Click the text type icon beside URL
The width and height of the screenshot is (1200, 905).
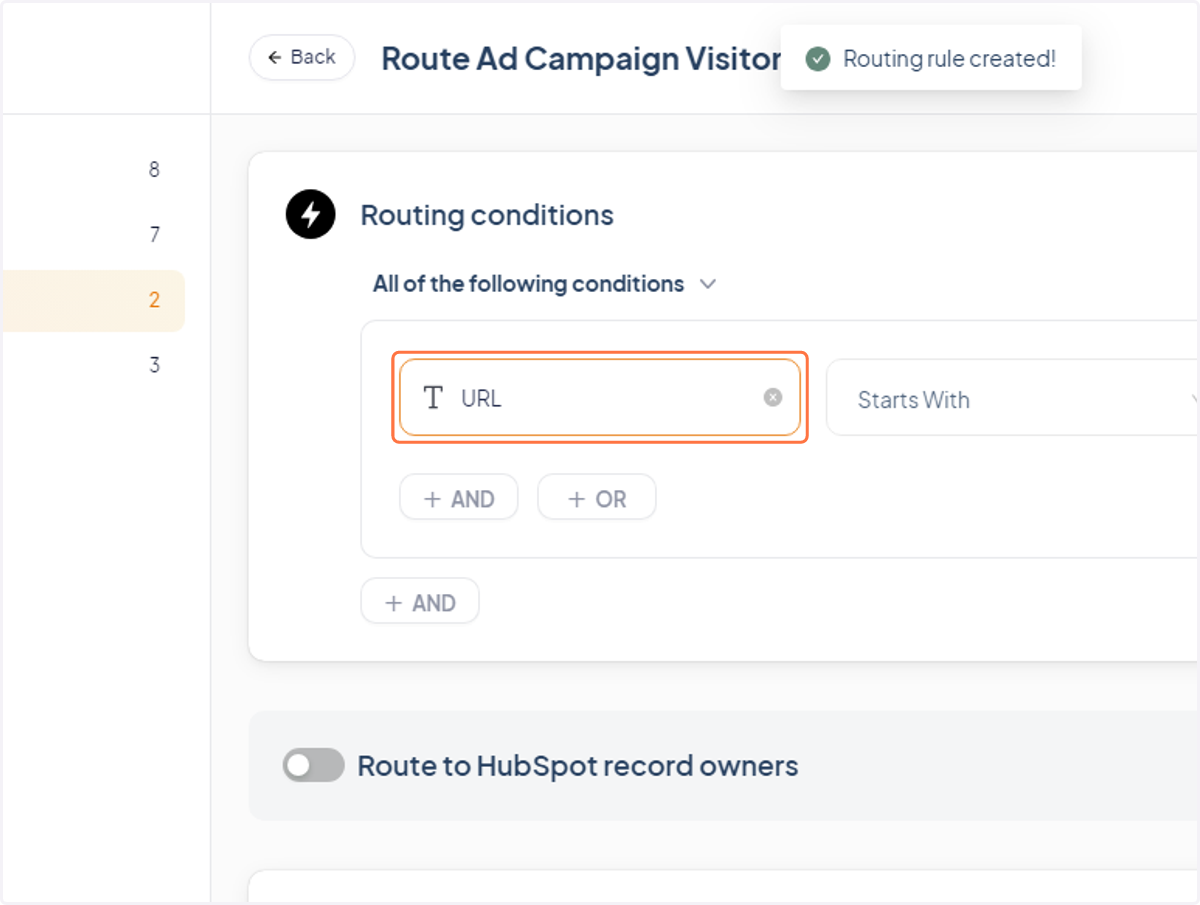coord(433,398)
